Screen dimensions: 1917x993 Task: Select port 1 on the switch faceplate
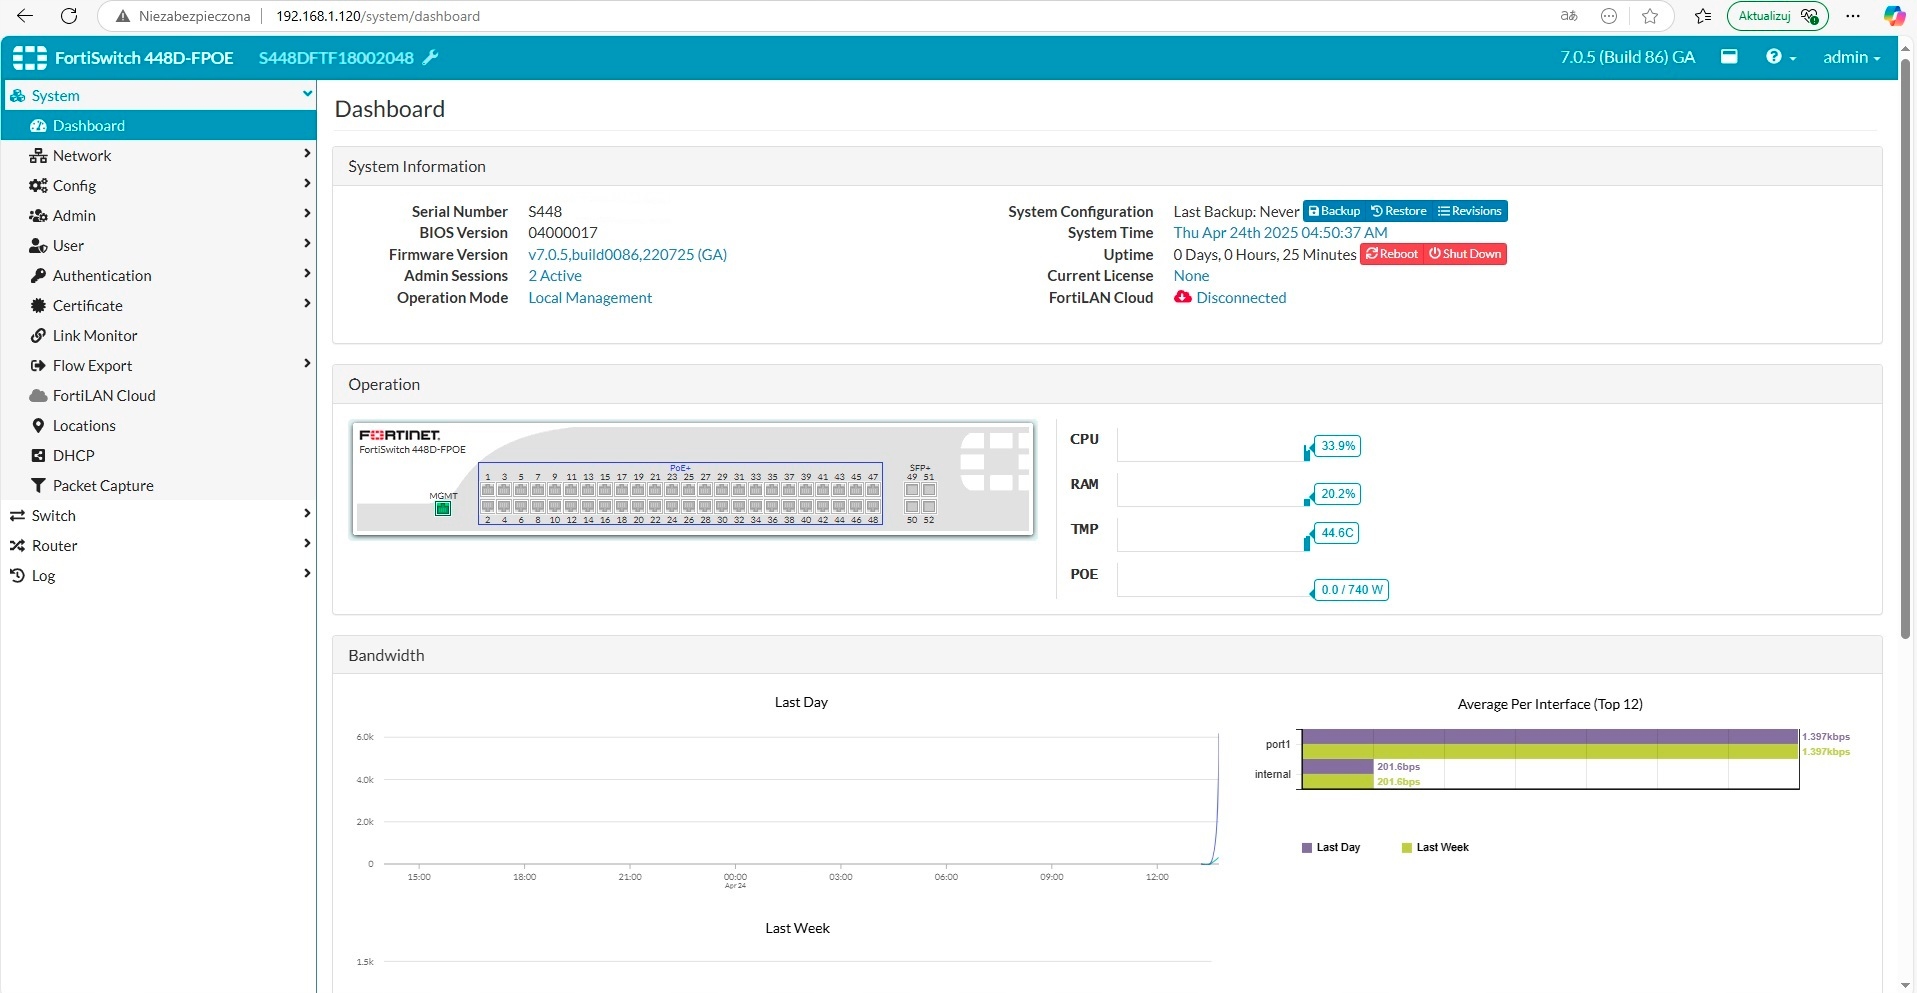[x=488, y=490]
